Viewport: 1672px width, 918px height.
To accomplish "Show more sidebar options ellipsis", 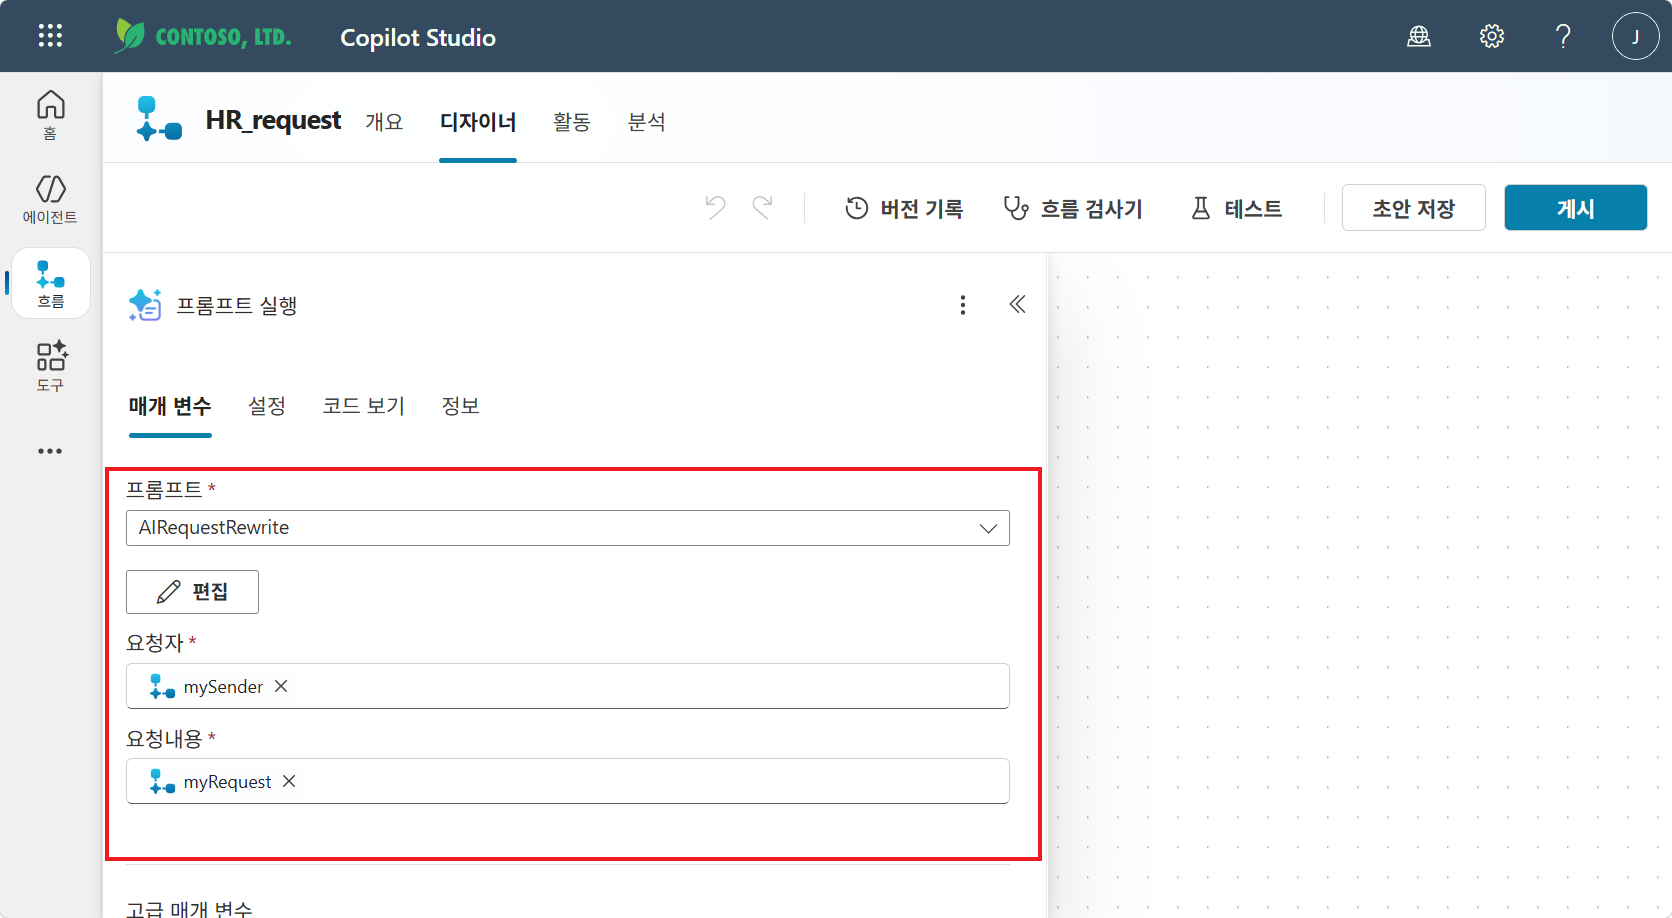I will click(50, 451).
